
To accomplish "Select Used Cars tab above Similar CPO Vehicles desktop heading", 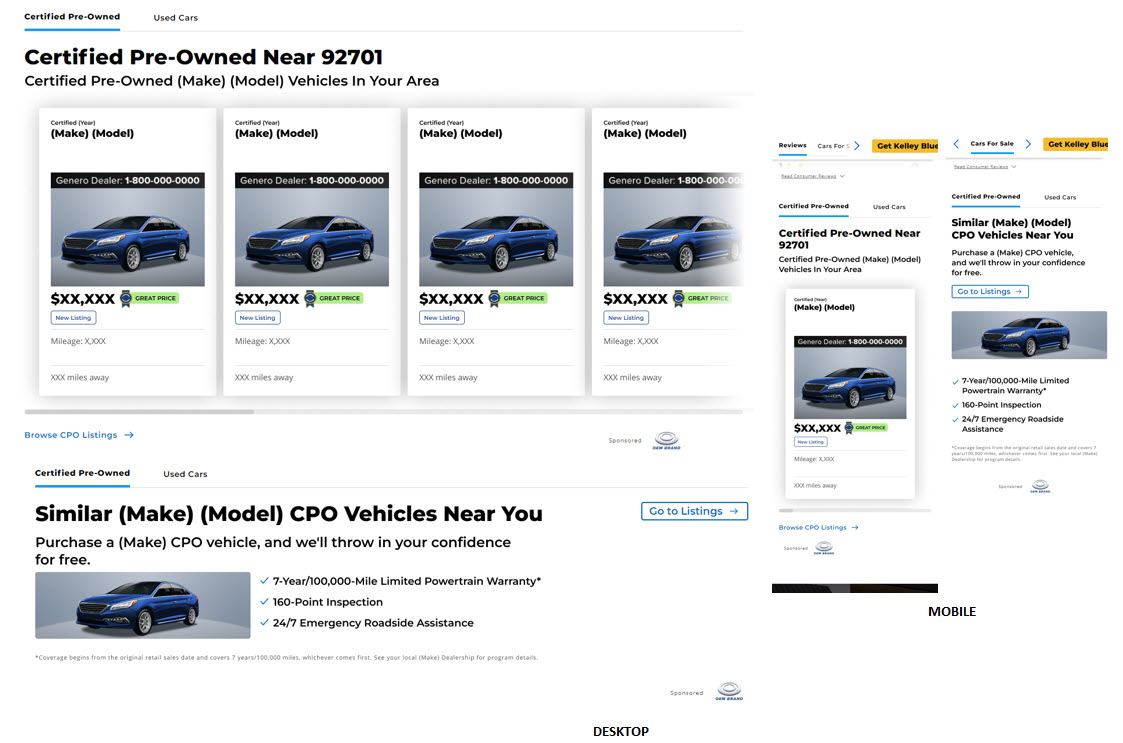I will pyautogui.click(x=185, y=474).
